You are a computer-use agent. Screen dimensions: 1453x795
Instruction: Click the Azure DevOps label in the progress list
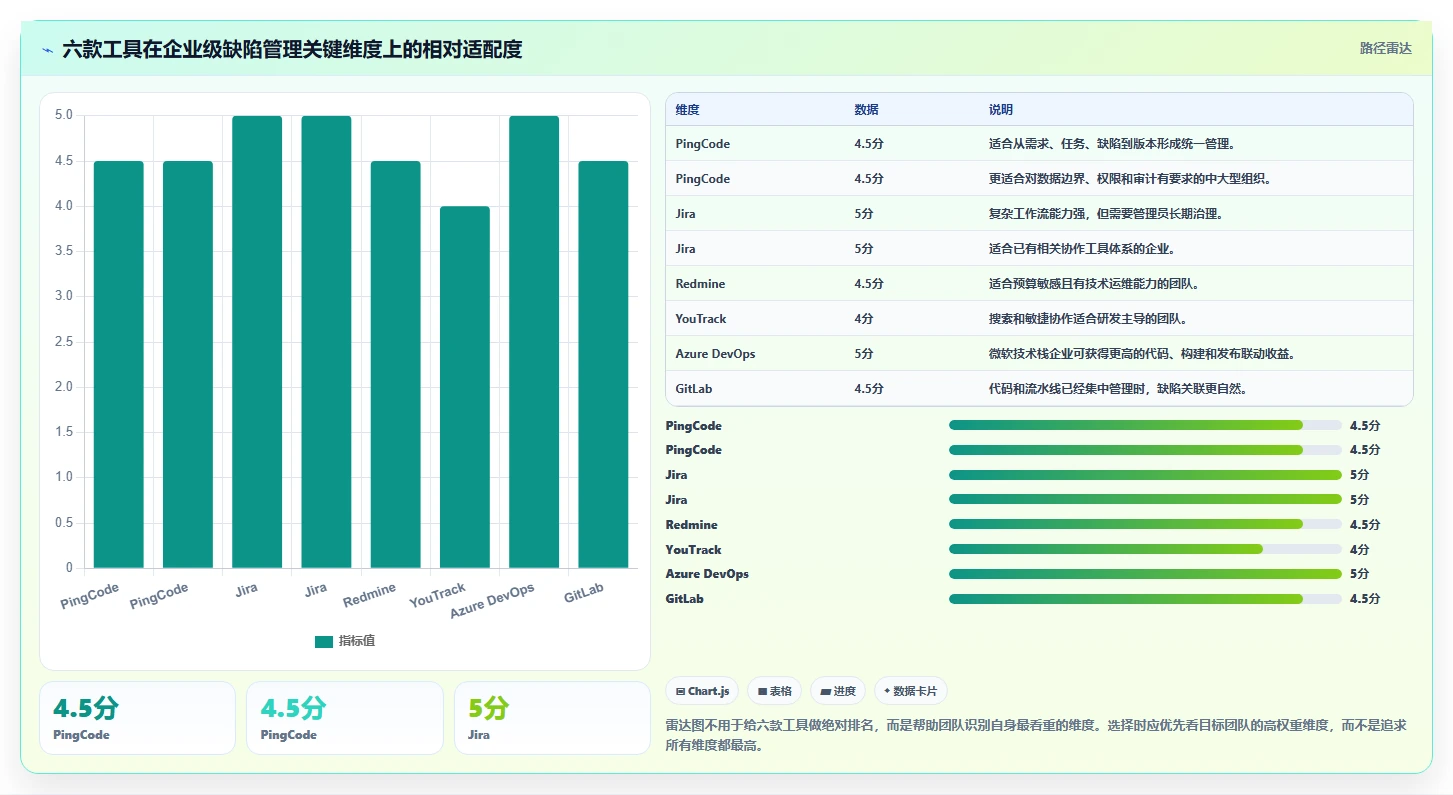[x=707, y=574]
